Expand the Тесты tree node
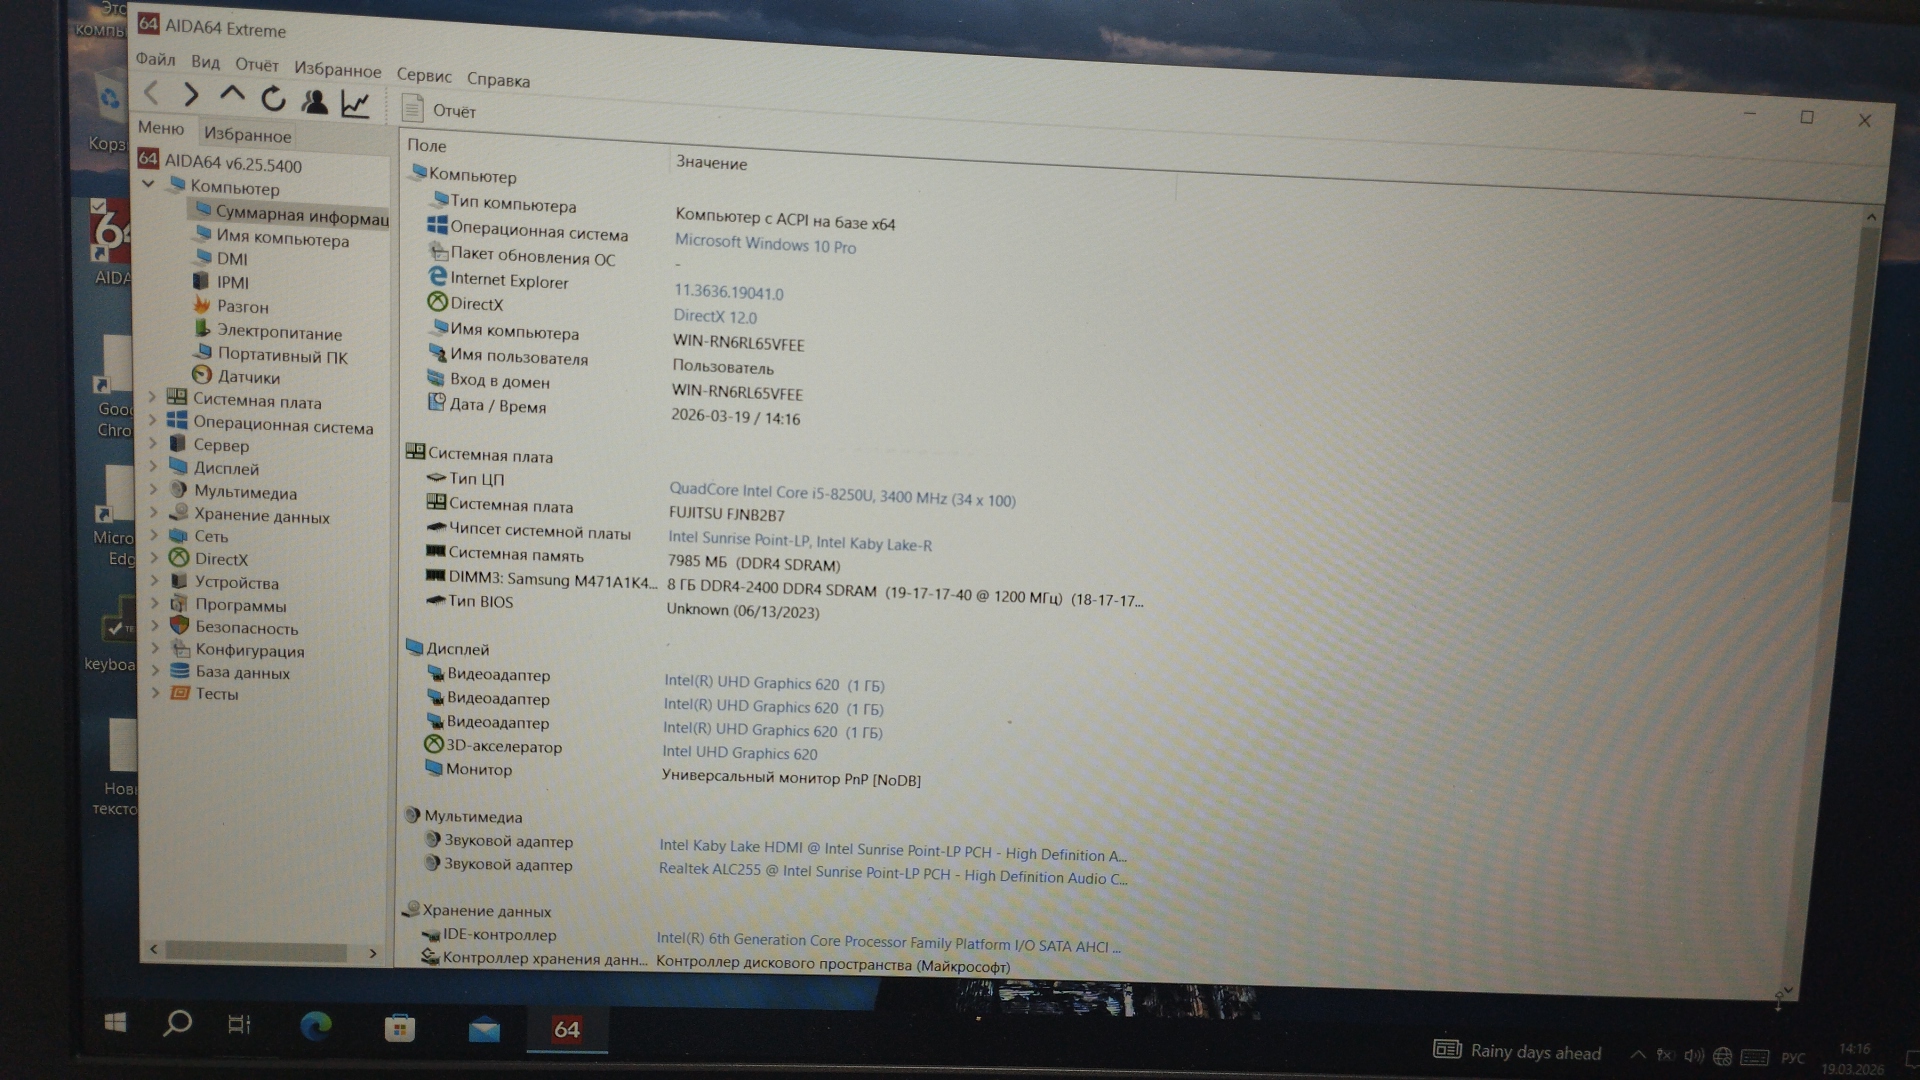Image resolution: width=1920 pixels, height=1080 pixels. pos(155,692)
